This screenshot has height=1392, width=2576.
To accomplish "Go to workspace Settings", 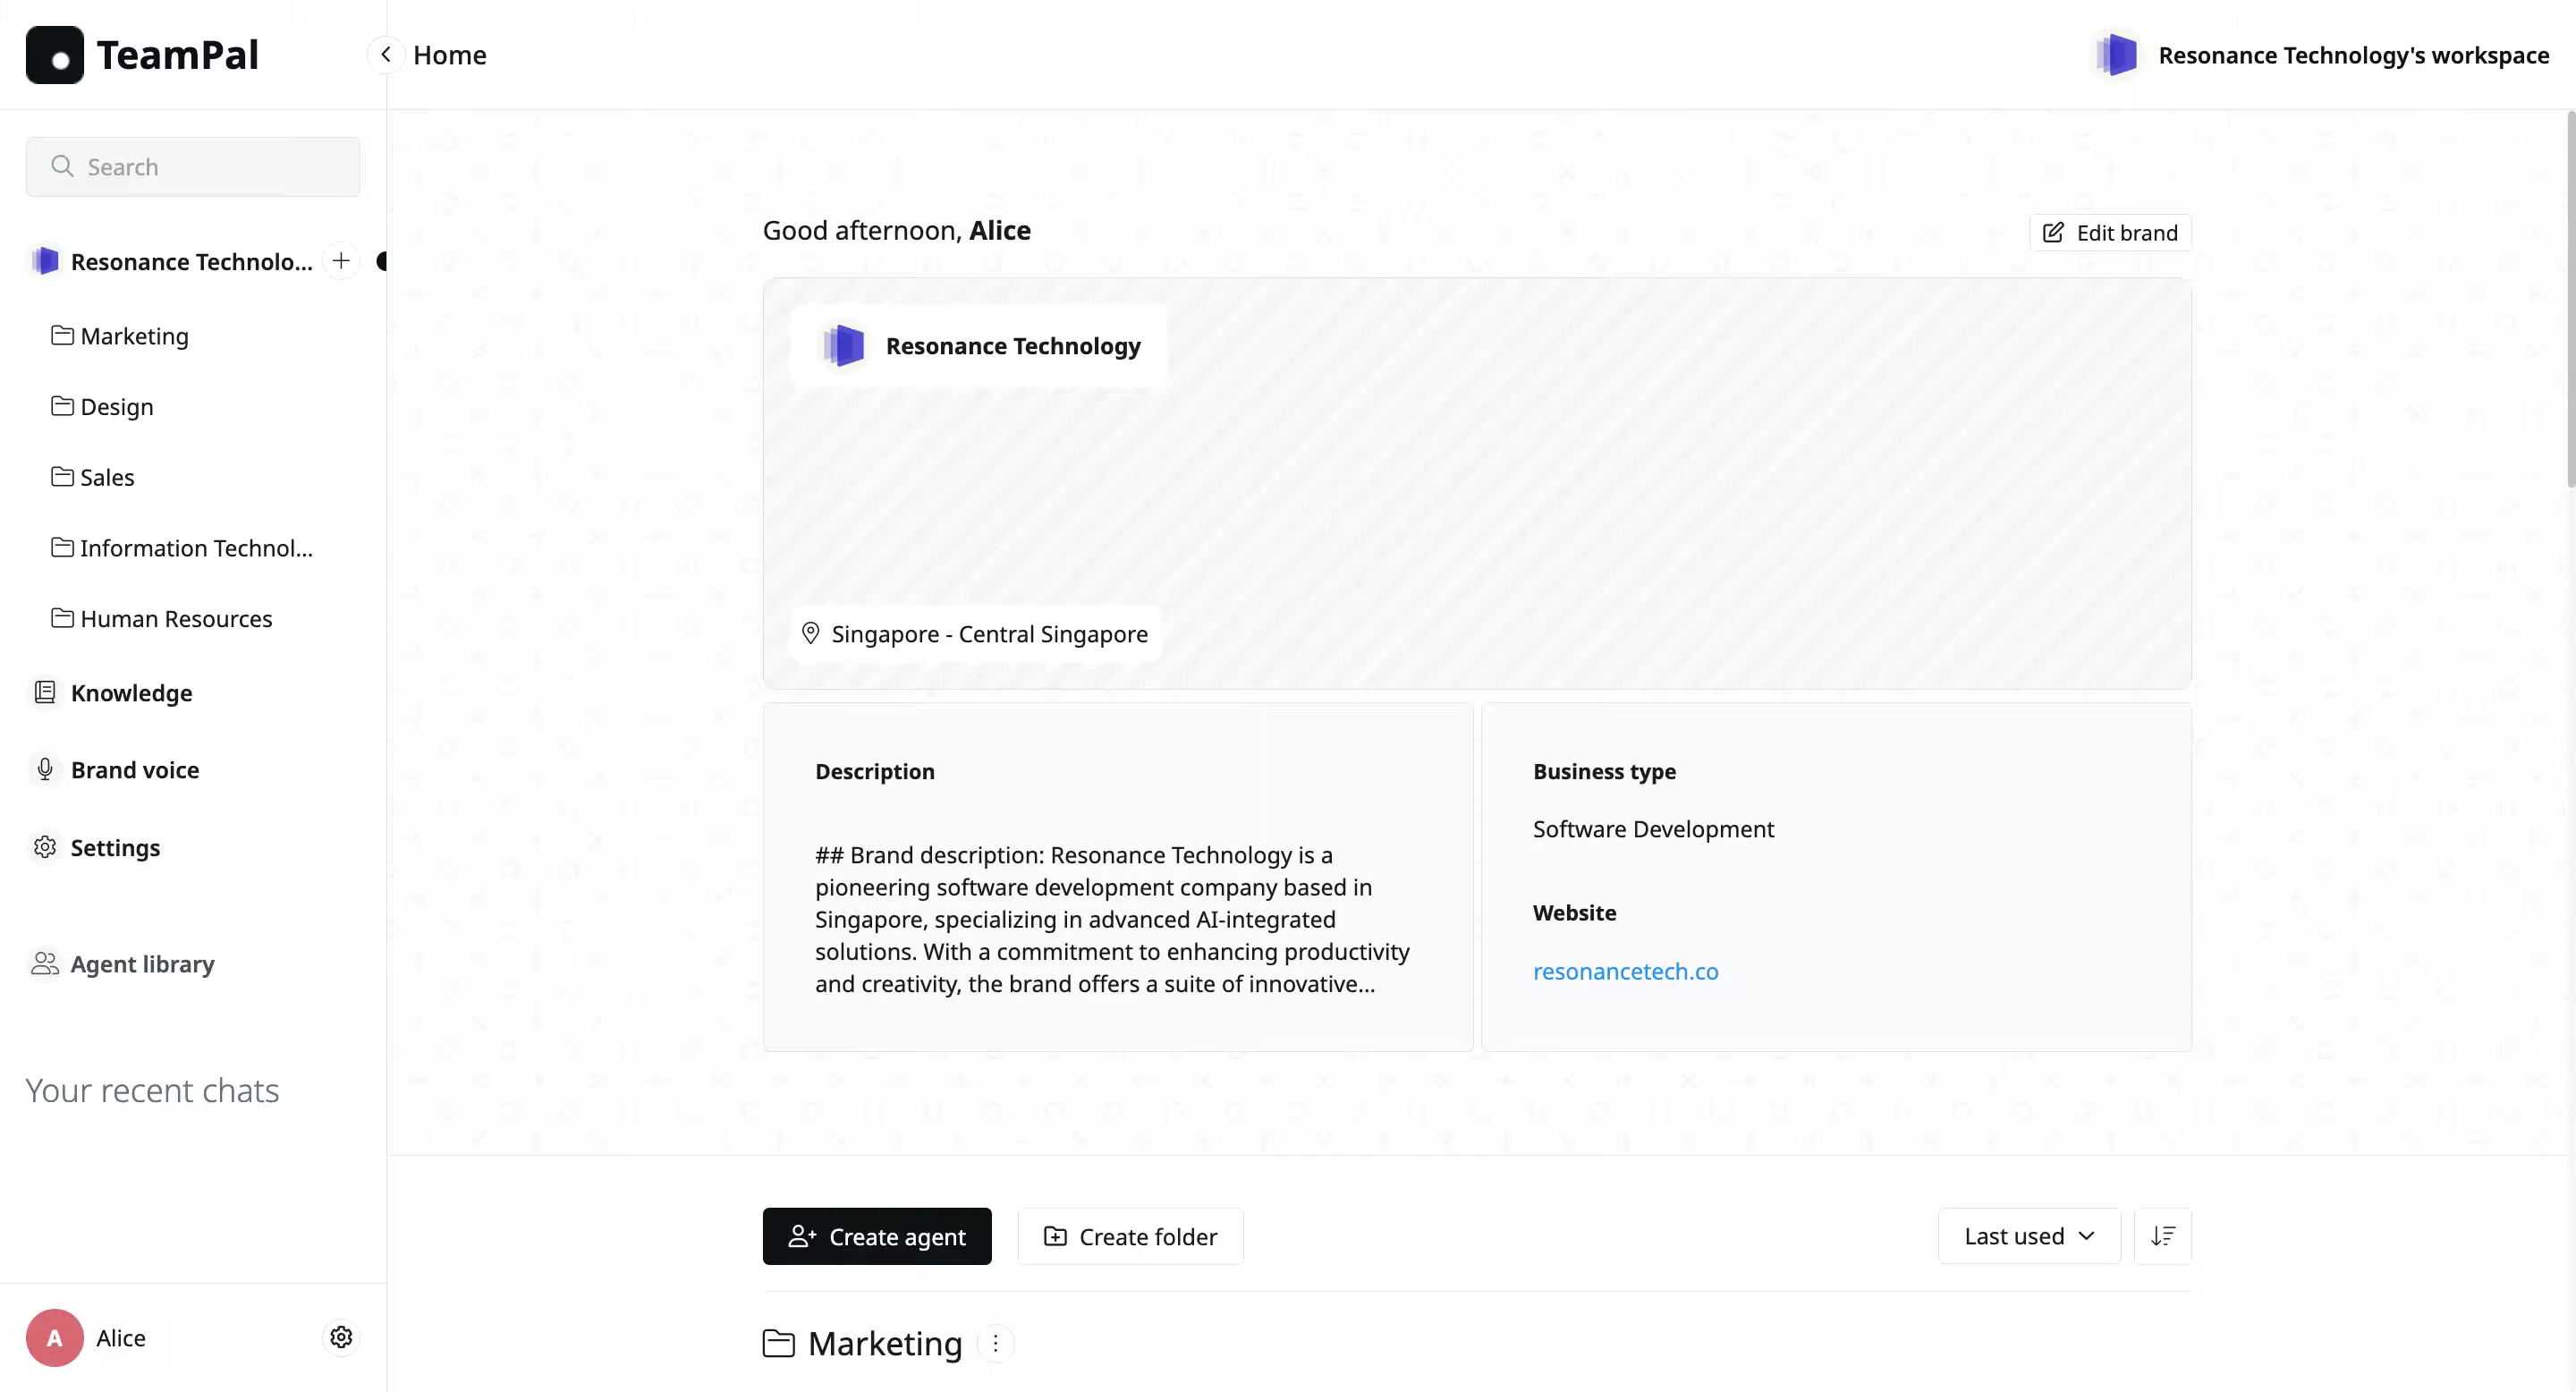I will pyautogui.click(x=114, y=848).
